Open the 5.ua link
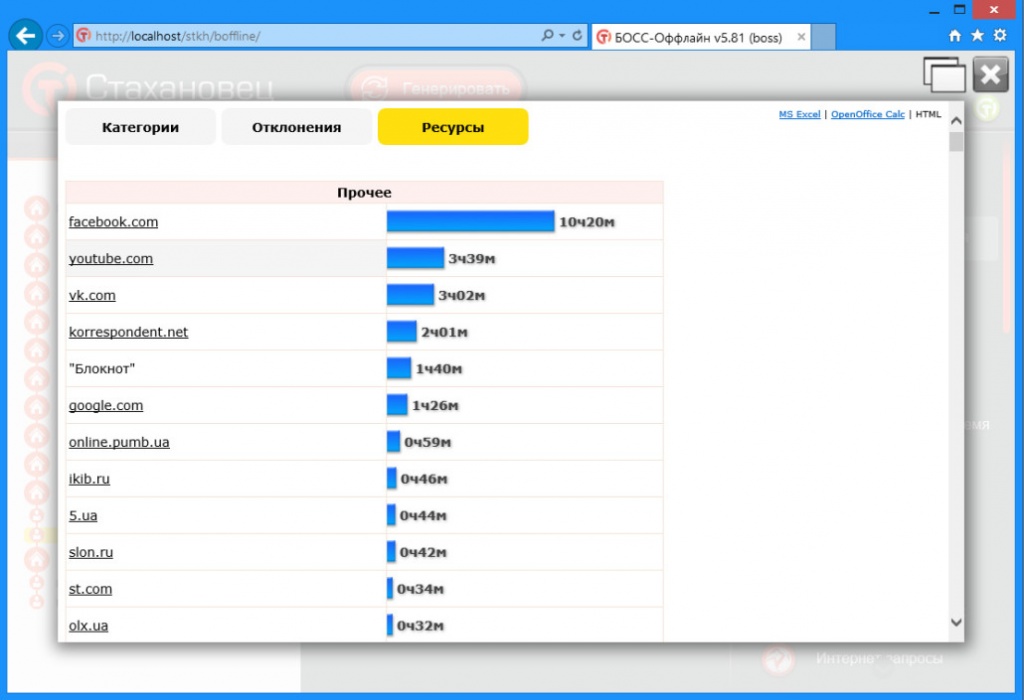 [83, 515]
